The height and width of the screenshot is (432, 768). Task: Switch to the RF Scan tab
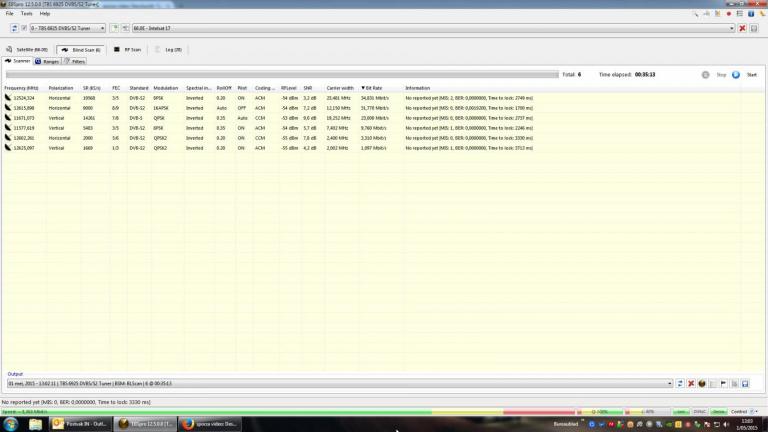pyautogui.click(x=130, y=48)
